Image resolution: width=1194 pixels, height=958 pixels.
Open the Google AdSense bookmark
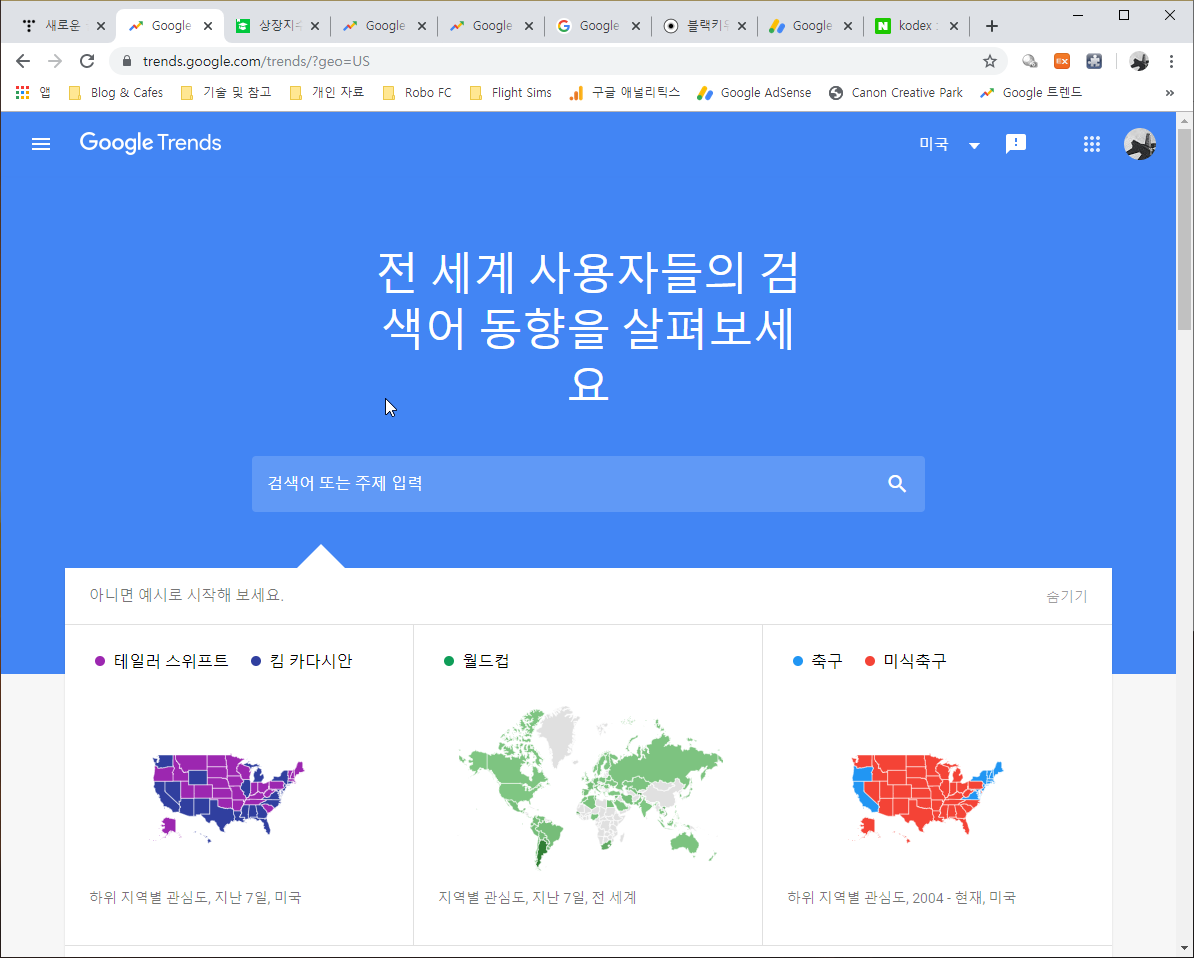click(755, 93)
